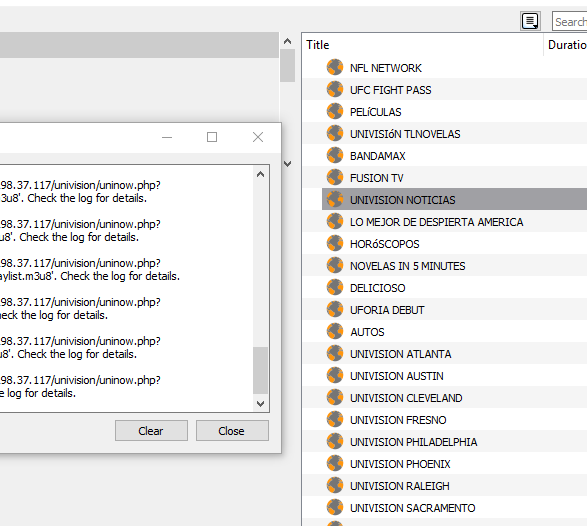This screenshot has width=587, height=526.
Task: Sort playlist by the Duration column
Action: (565, 45)
